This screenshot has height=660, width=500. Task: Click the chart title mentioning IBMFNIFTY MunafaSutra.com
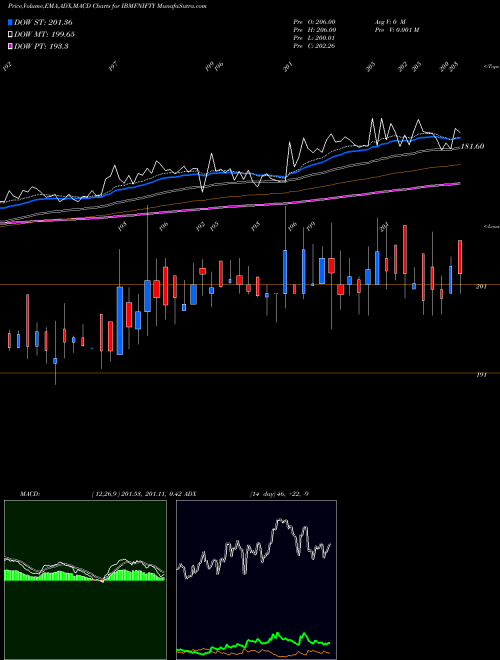pyautogui.click(x=107, y=6)
